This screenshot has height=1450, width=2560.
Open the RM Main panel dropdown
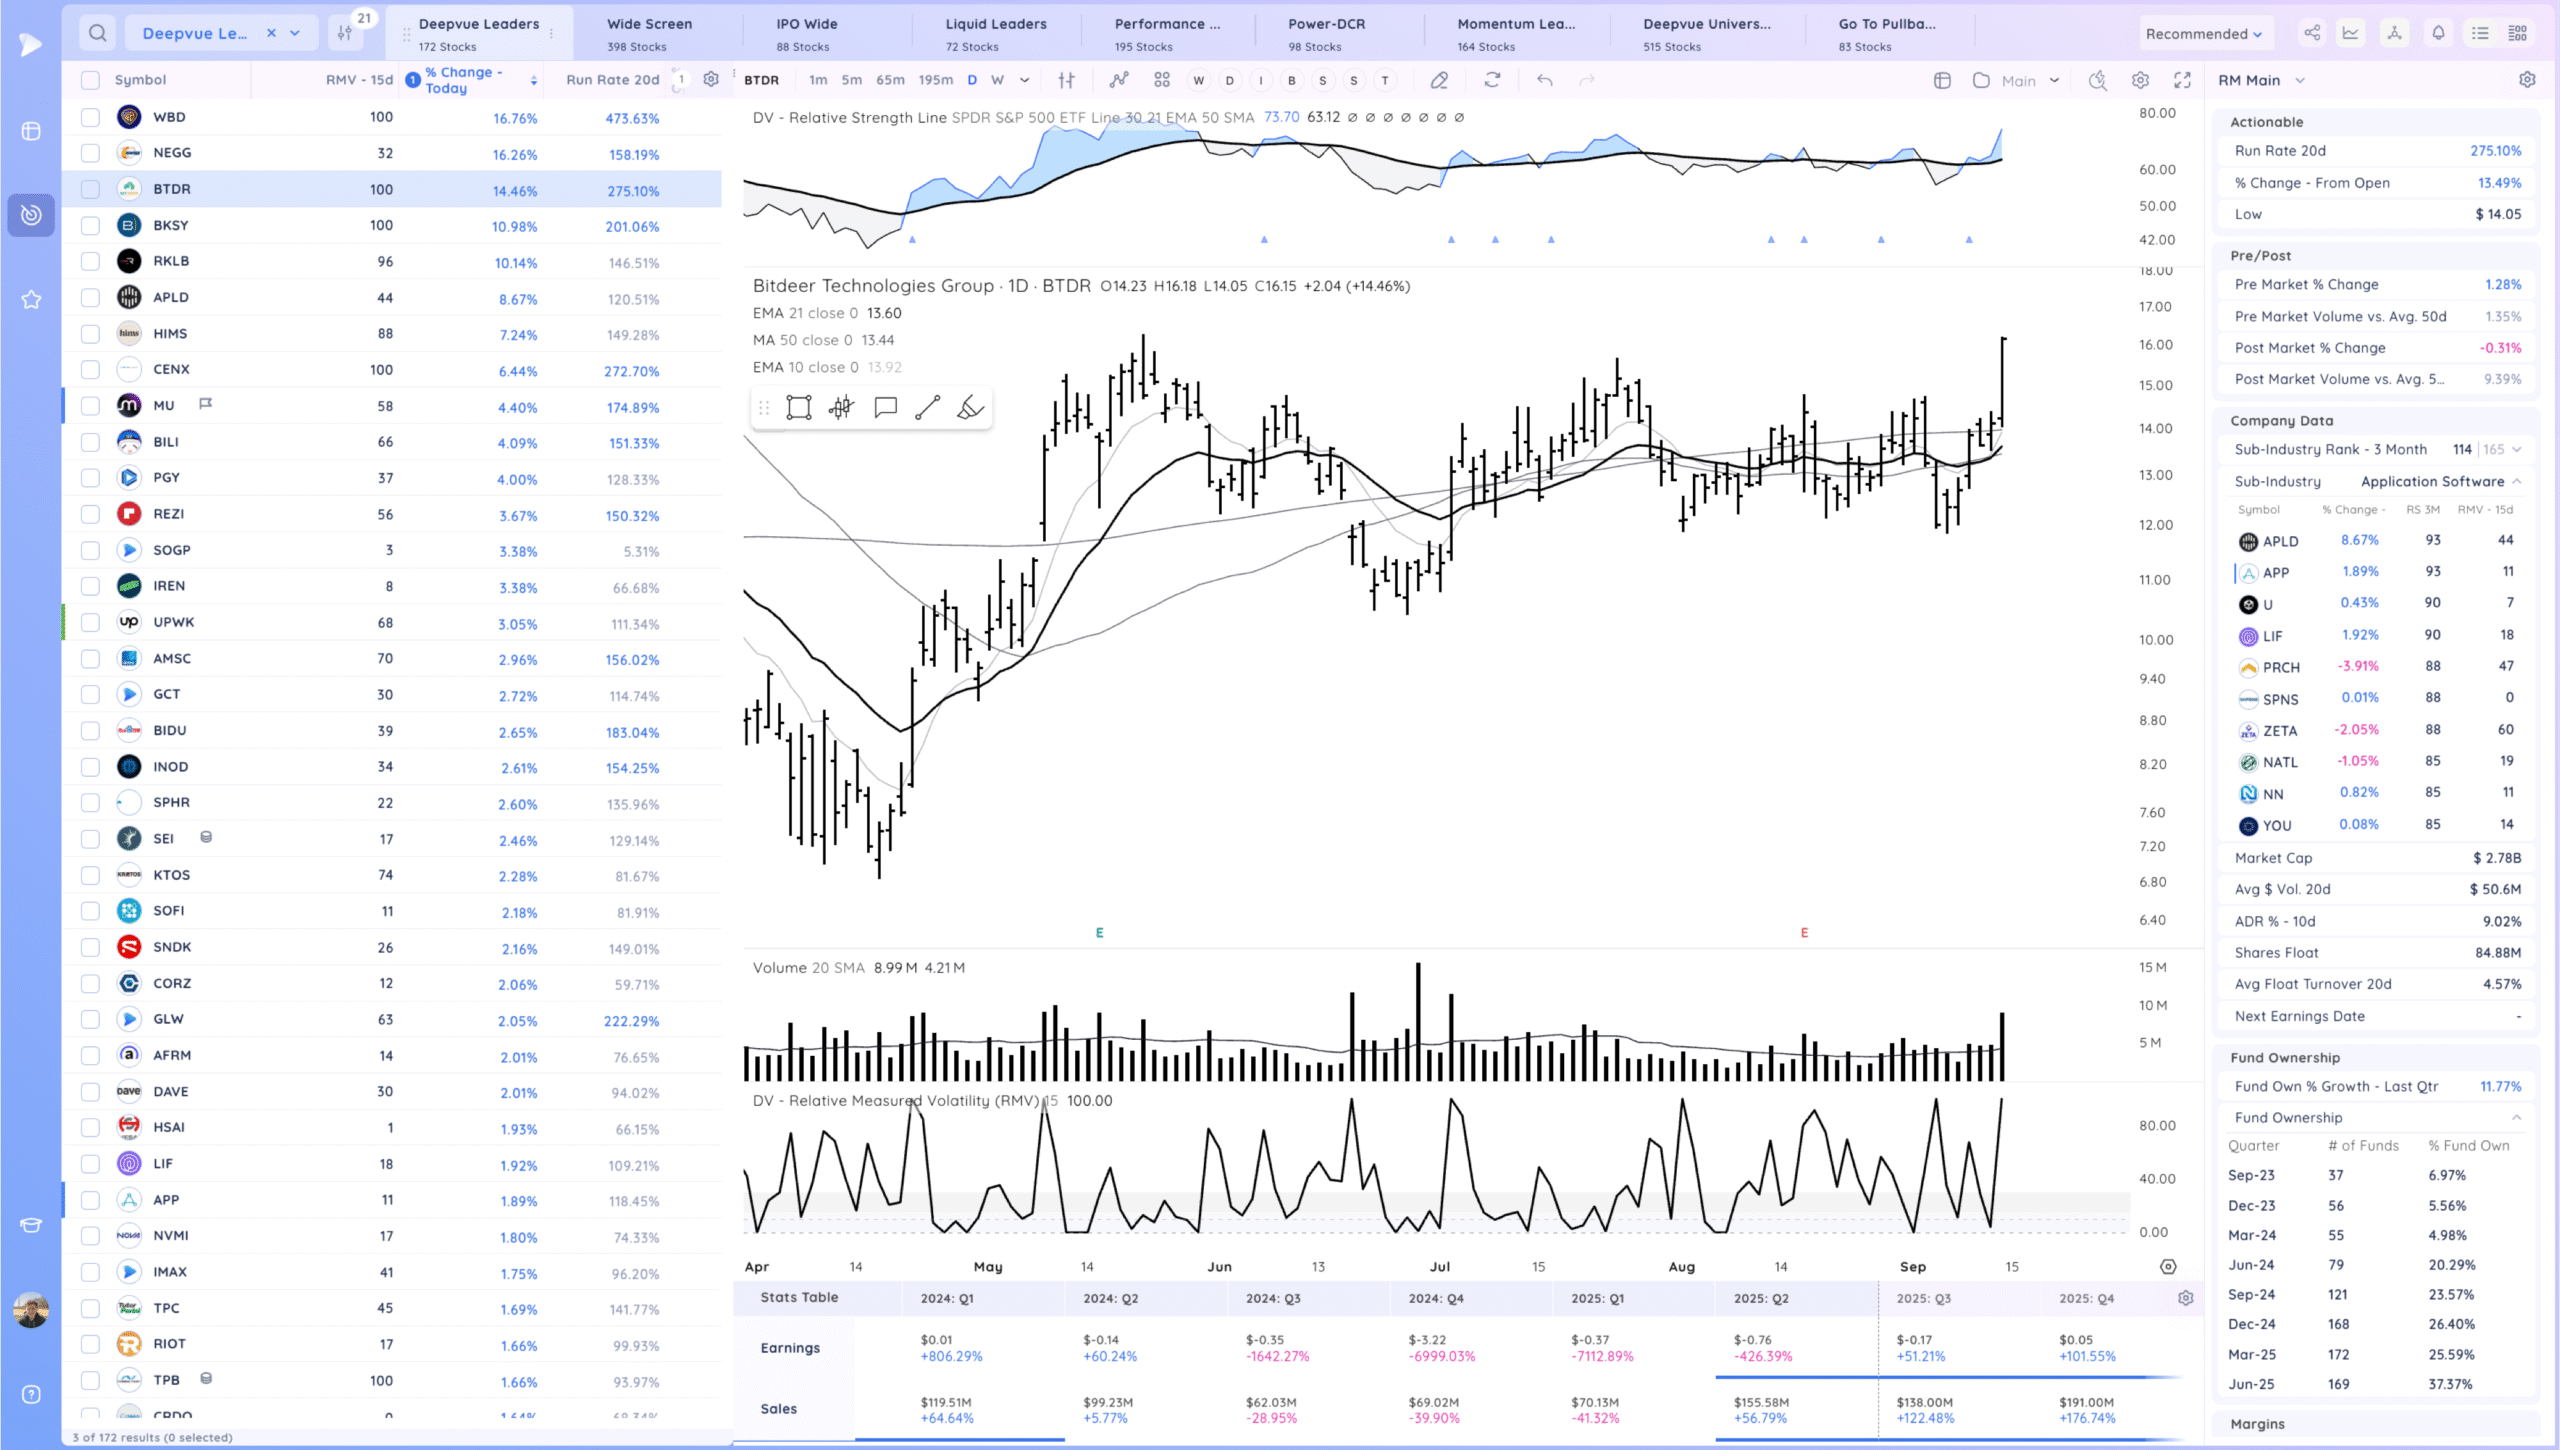2300,80
